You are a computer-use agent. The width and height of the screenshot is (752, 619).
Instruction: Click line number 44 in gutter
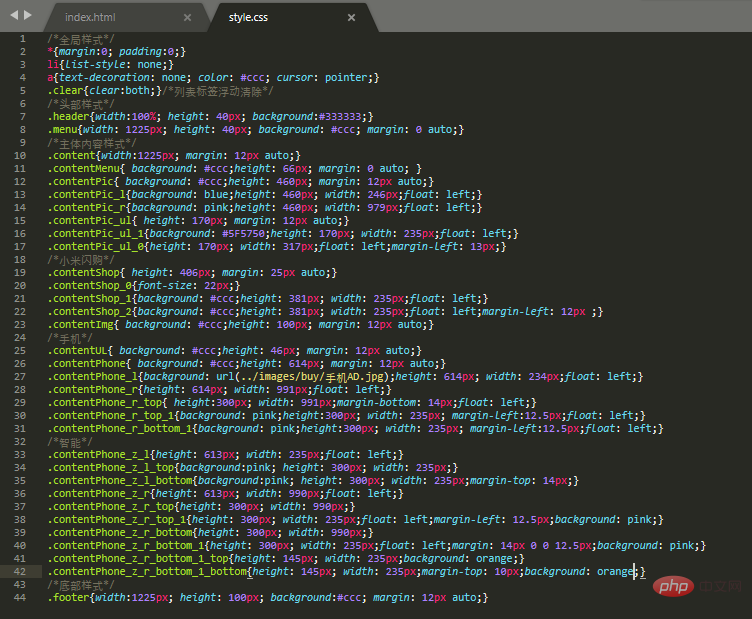20,597
